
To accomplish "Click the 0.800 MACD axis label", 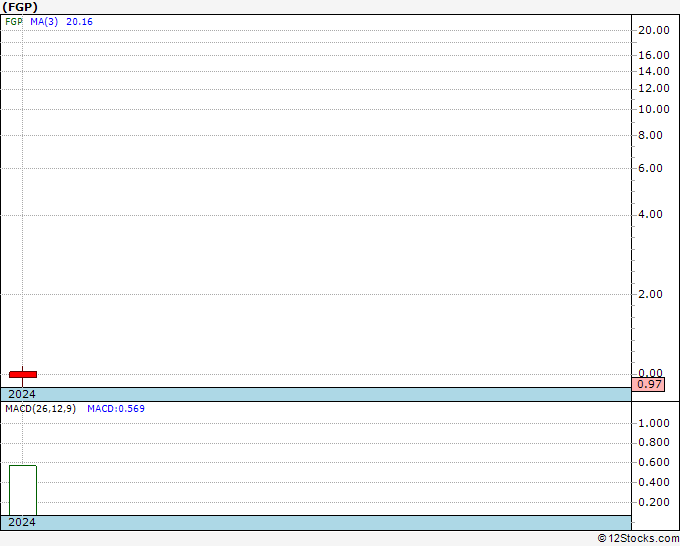I will tap(654, 443).
